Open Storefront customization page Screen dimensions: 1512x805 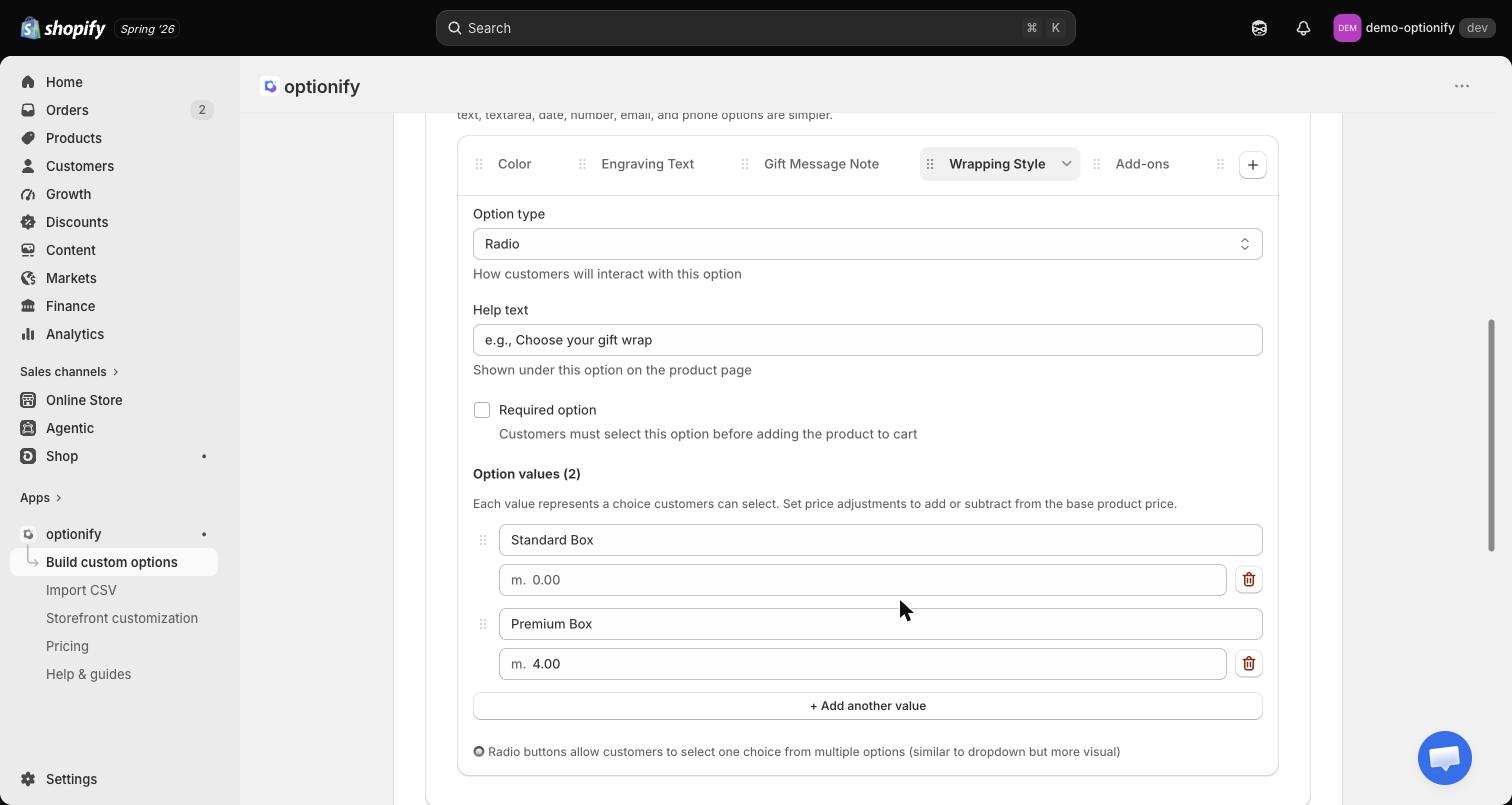tap(122, 618)
